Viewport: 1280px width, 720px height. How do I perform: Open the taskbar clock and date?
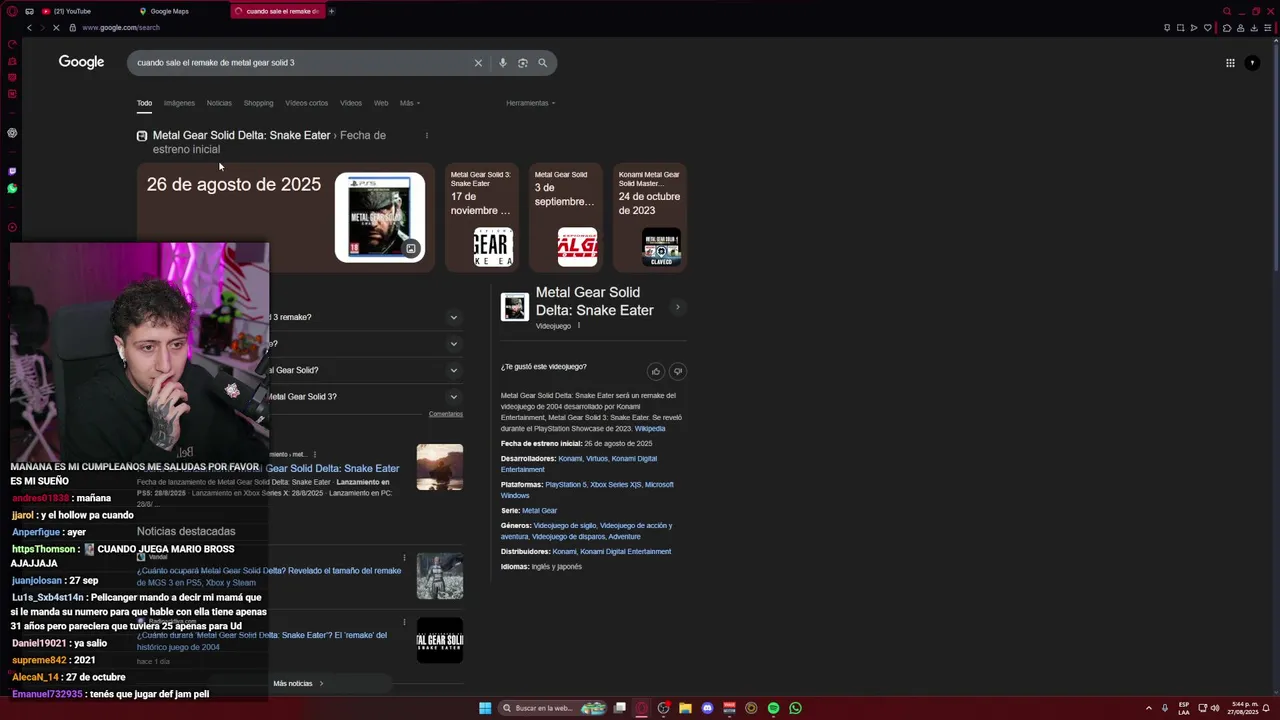[x=1245, y=708]
